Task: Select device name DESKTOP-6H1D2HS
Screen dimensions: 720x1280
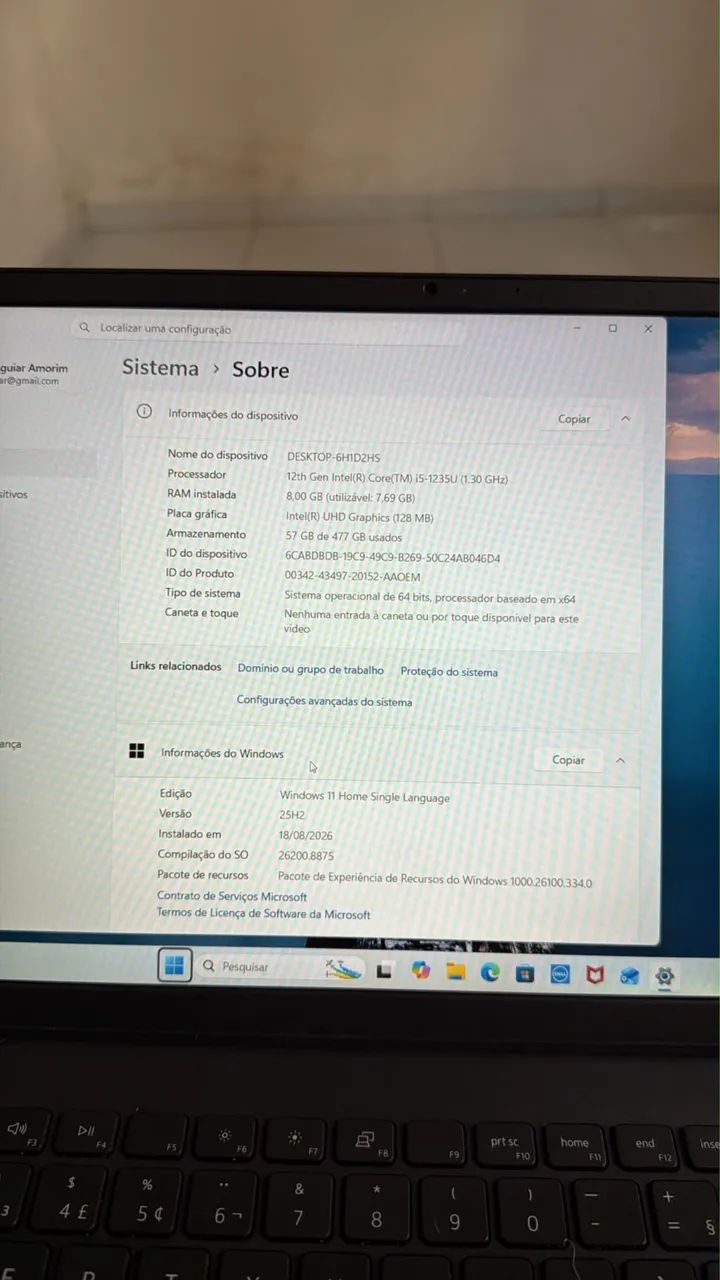Action: (x=333, y=457)
